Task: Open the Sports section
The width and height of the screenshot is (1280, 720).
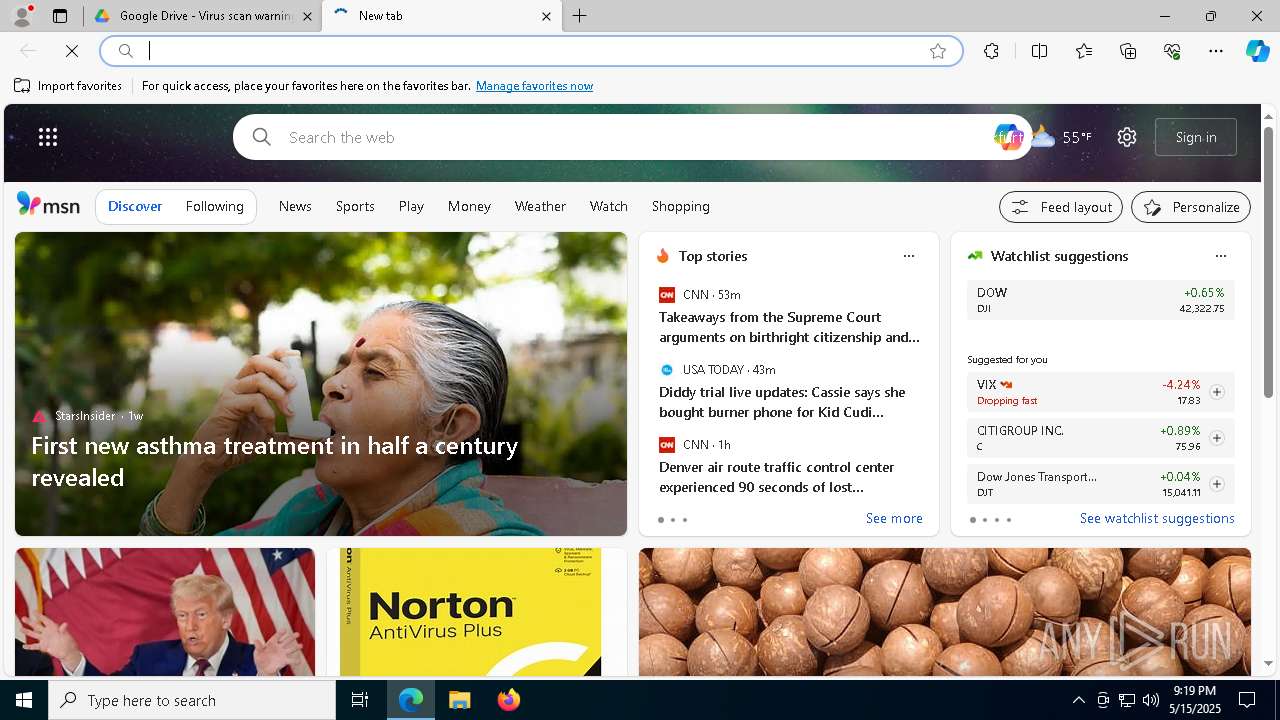Action: (355, 206)
